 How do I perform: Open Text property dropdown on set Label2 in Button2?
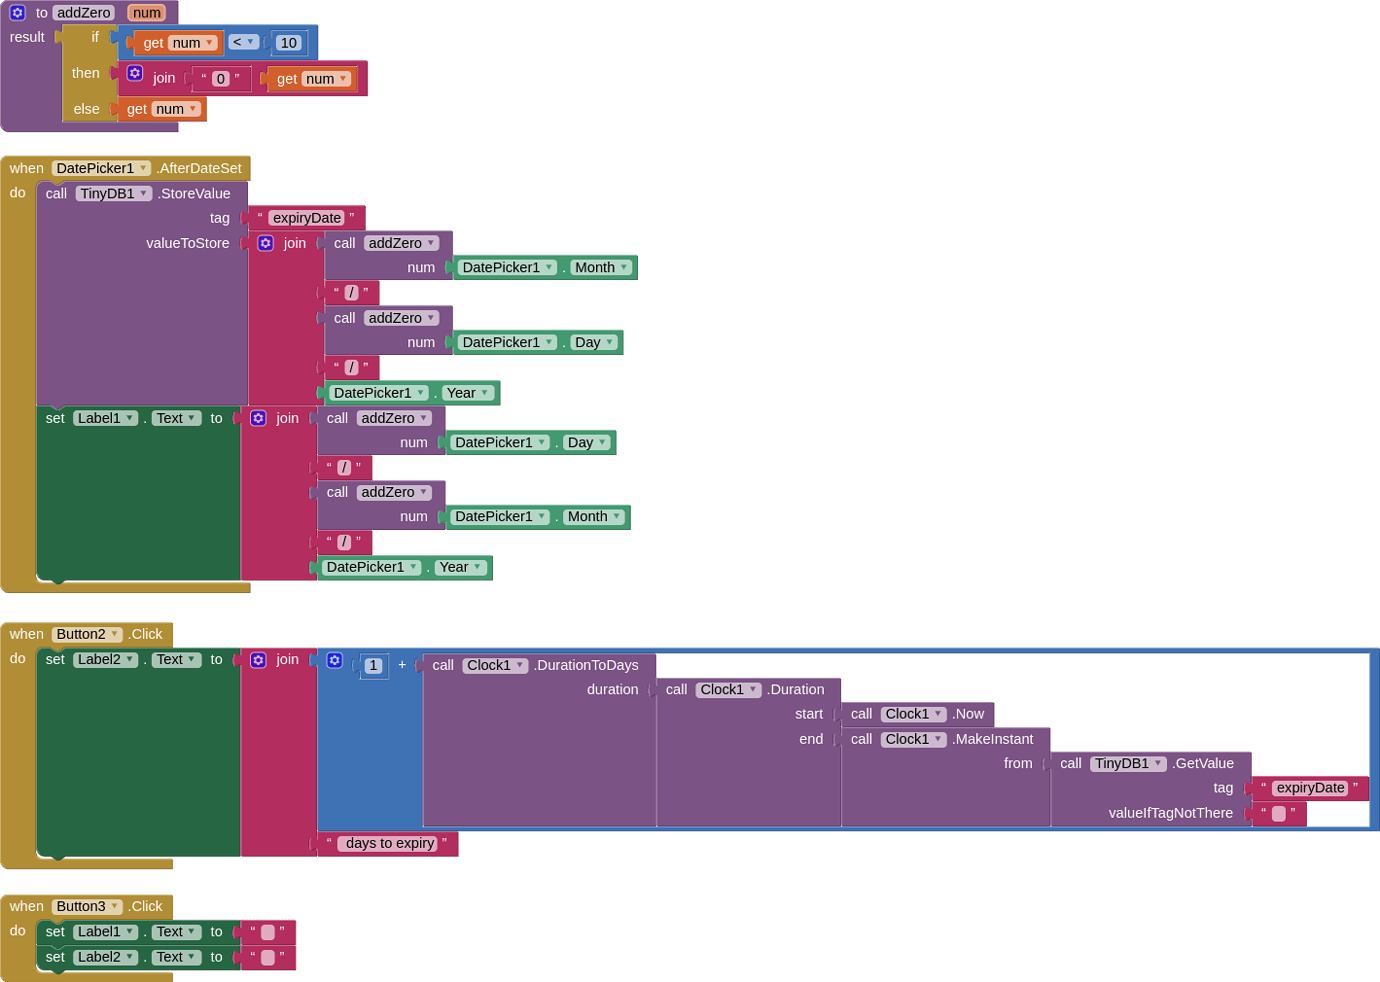[176, 660]
